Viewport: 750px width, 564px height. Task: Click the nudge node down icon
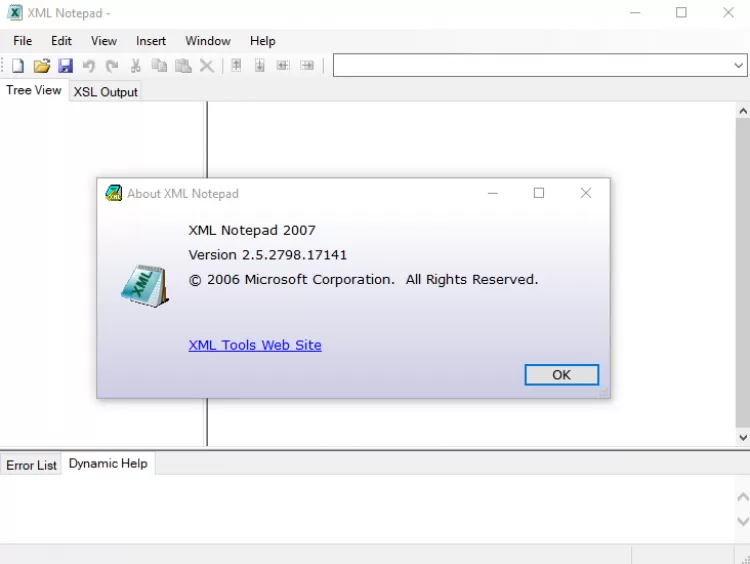pyautogui.click(x=259, y=66)
